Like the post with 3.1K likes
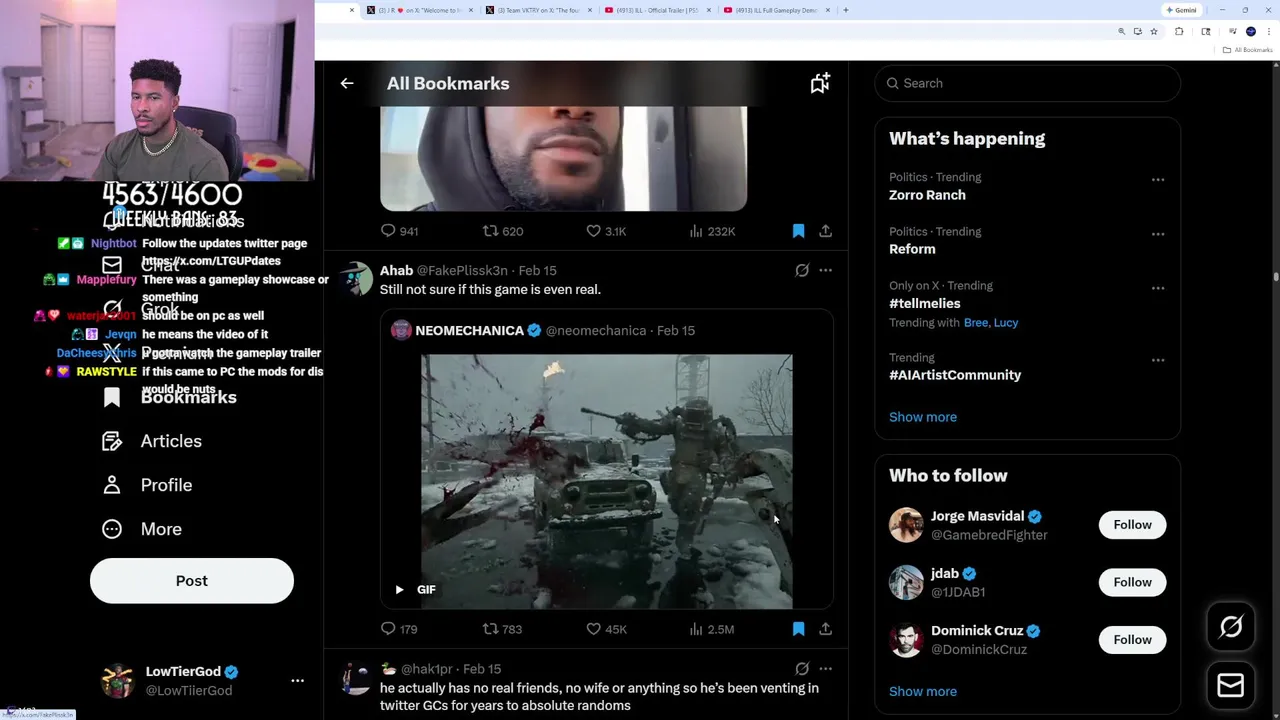Screen dimensions: 1280x720 click(x=606, y=231)
